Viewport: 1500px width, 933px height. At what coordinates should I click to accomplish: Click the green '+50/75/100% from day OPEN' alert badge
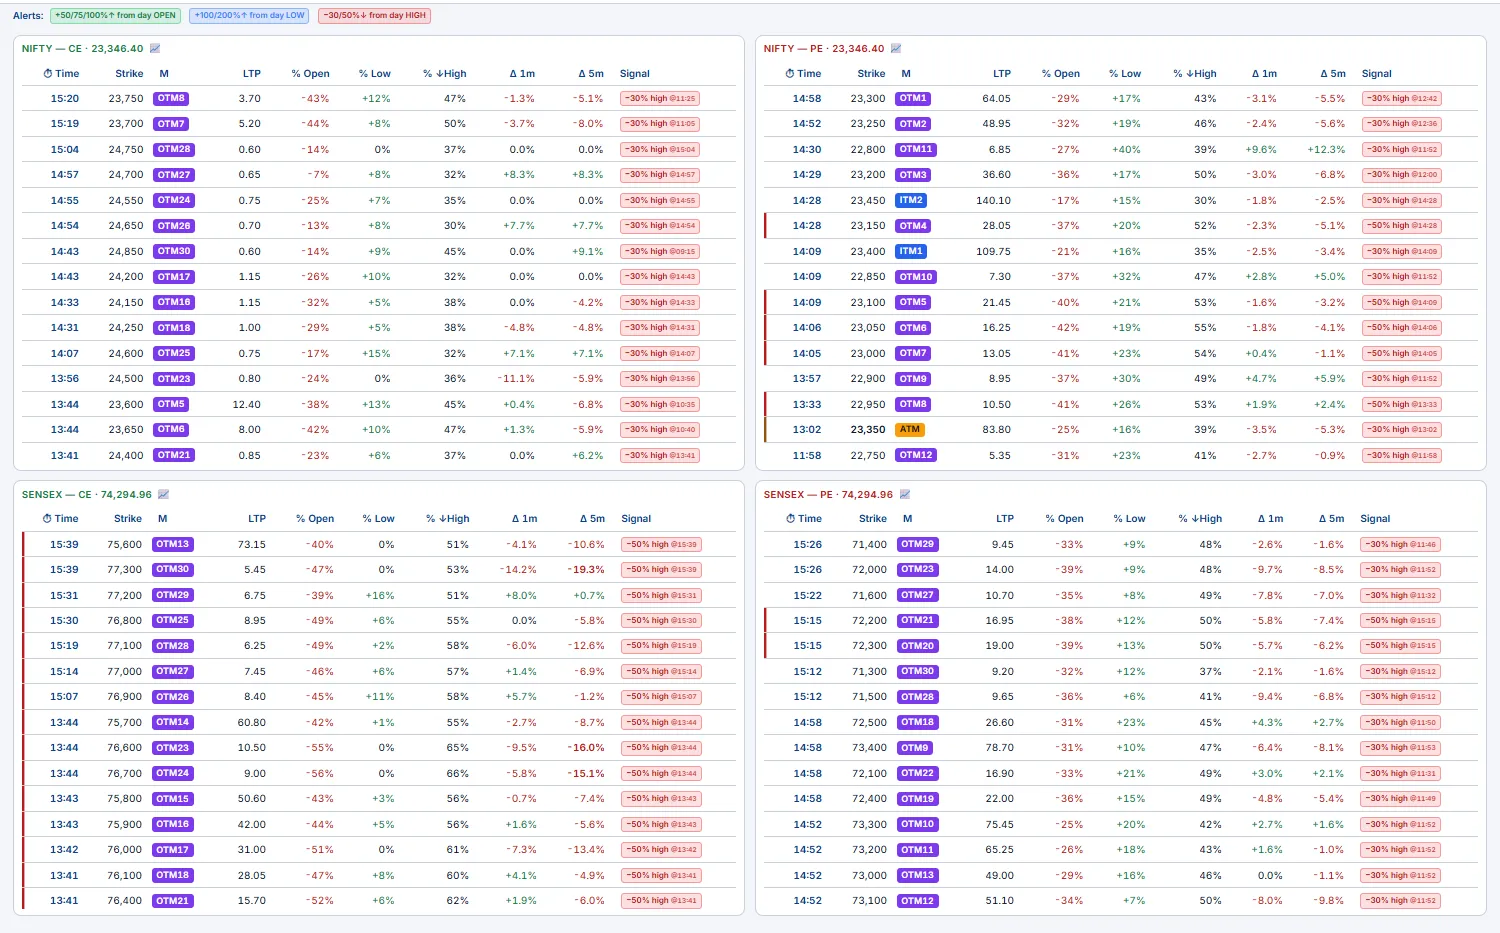(115, 15)
